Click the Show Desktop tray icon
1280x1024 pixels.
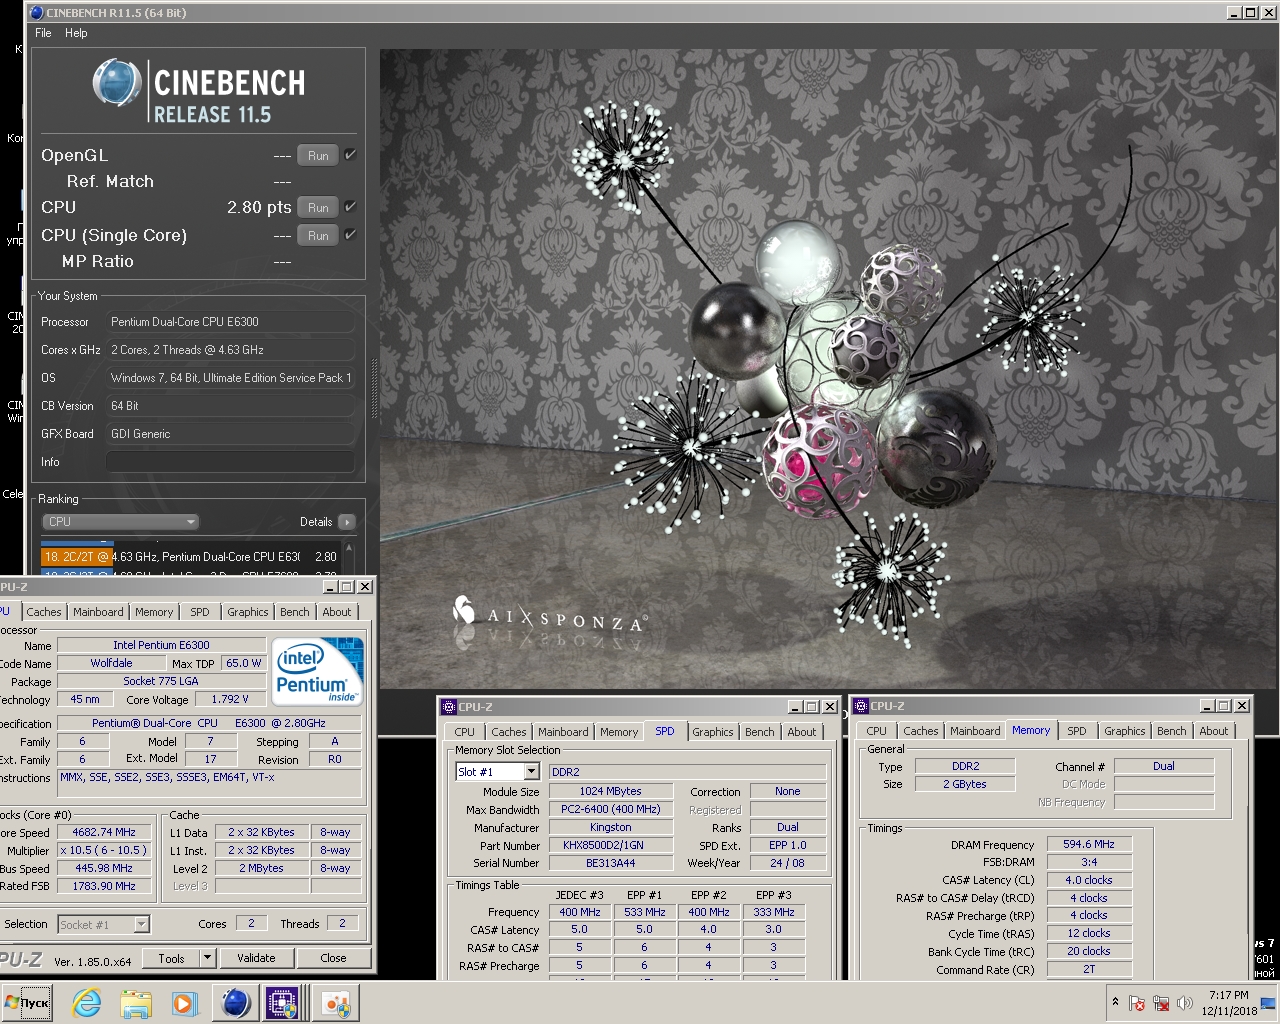(1268, 1003)
